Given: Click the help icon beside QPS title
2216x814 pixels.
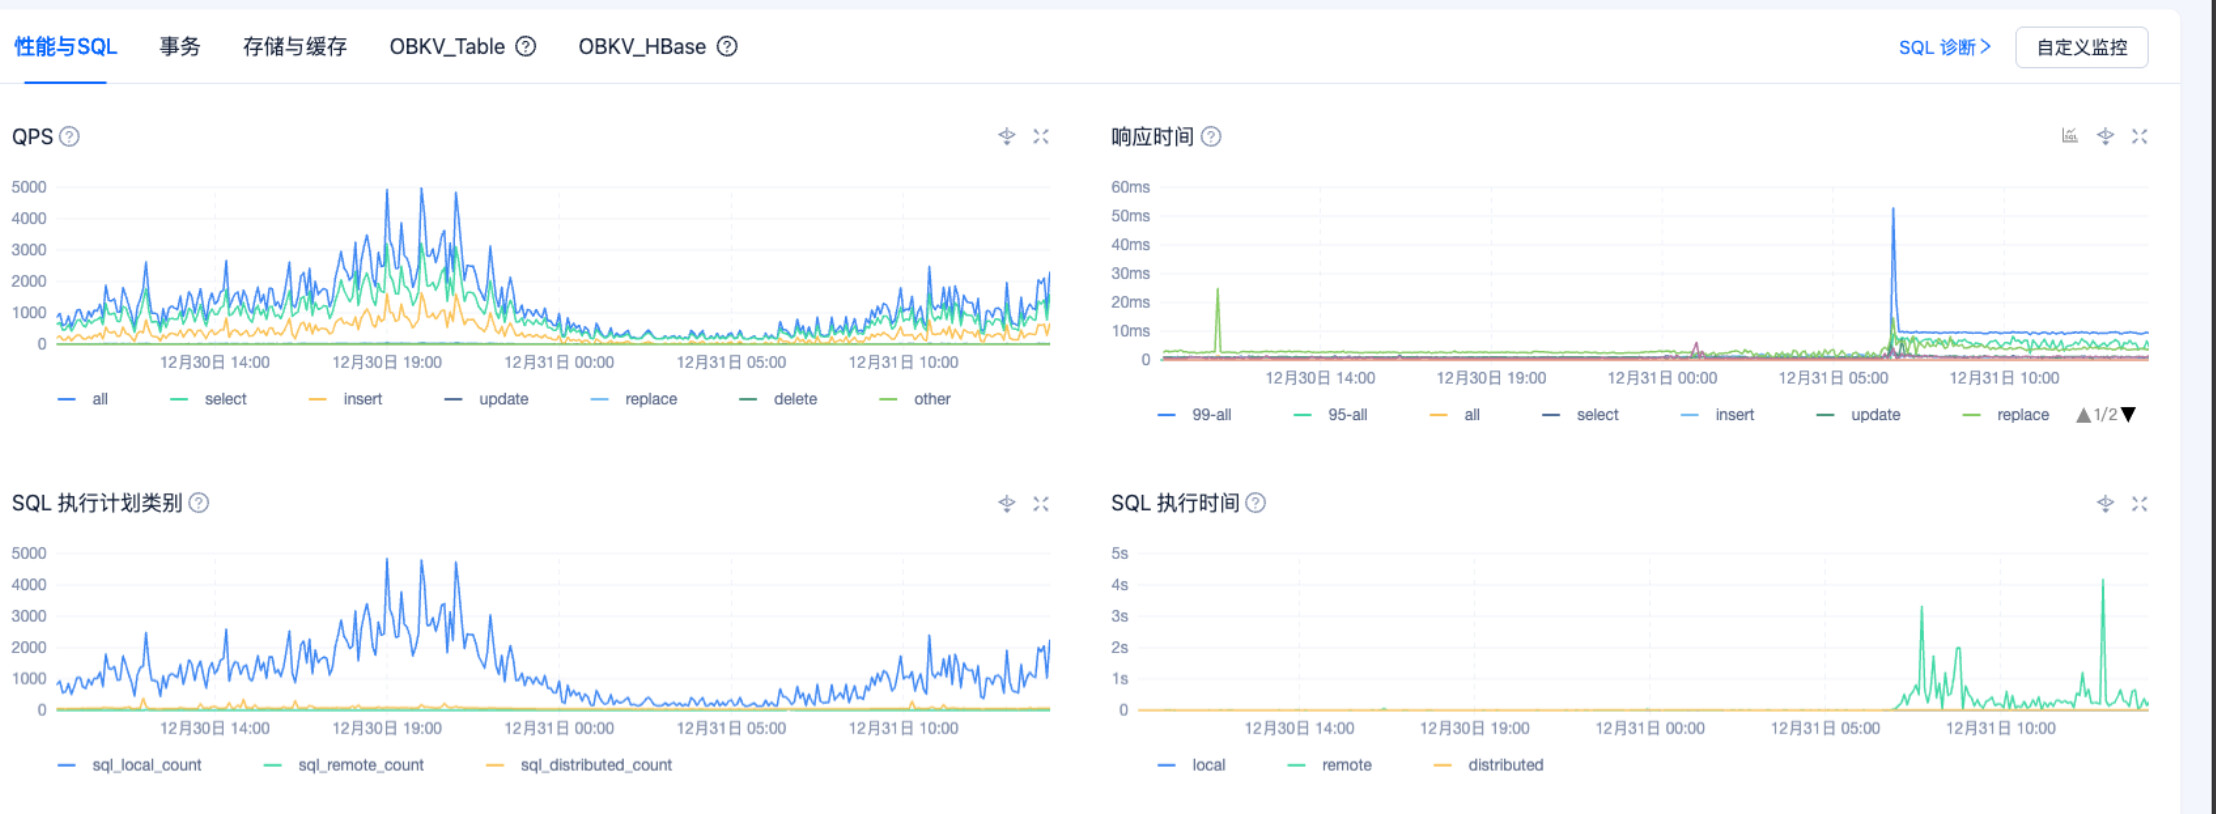Looking at the screenshot, I should pos(69,137).
